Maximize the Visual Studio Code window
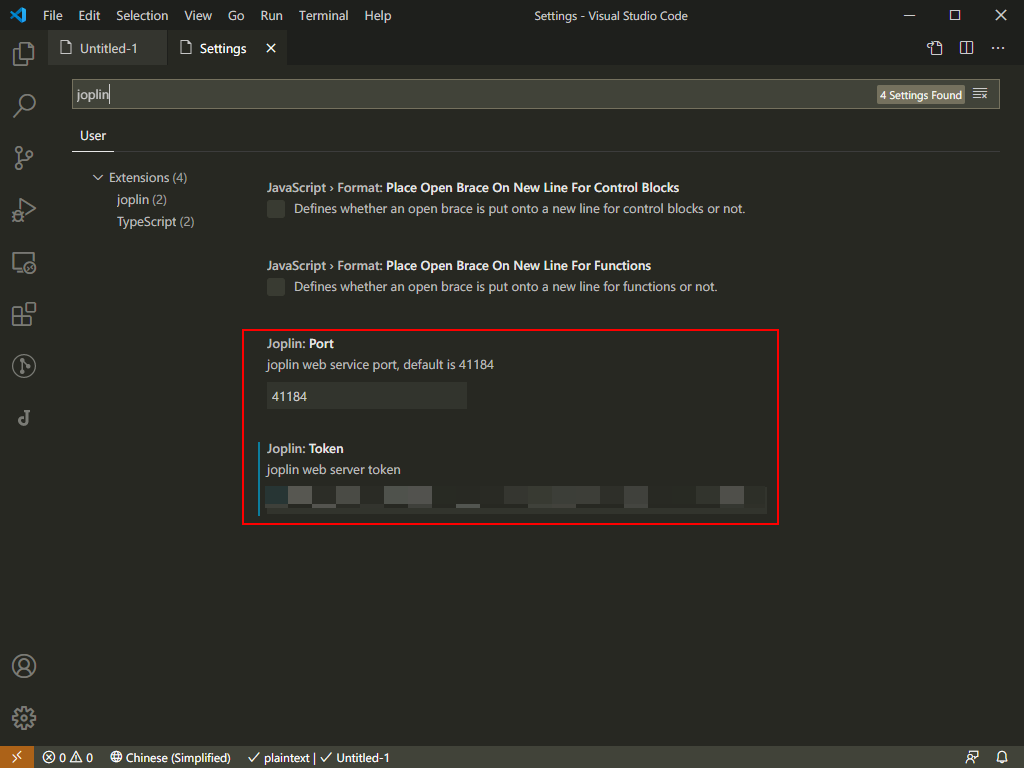The width and height of the screenshot is (1024, 768). click(955, 15)
